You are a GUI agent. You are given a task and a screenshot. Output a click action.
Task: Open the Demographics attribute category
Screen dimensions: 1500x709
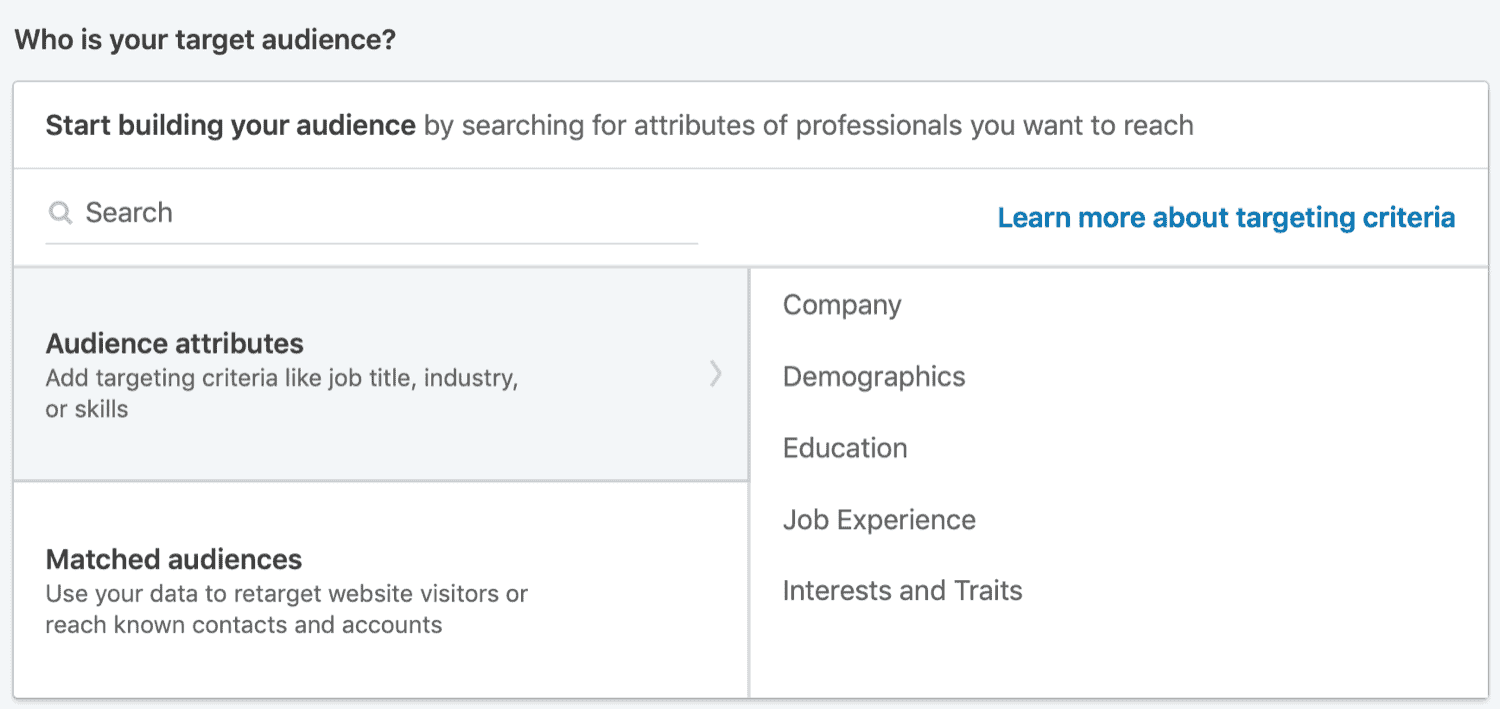(874, 377)
